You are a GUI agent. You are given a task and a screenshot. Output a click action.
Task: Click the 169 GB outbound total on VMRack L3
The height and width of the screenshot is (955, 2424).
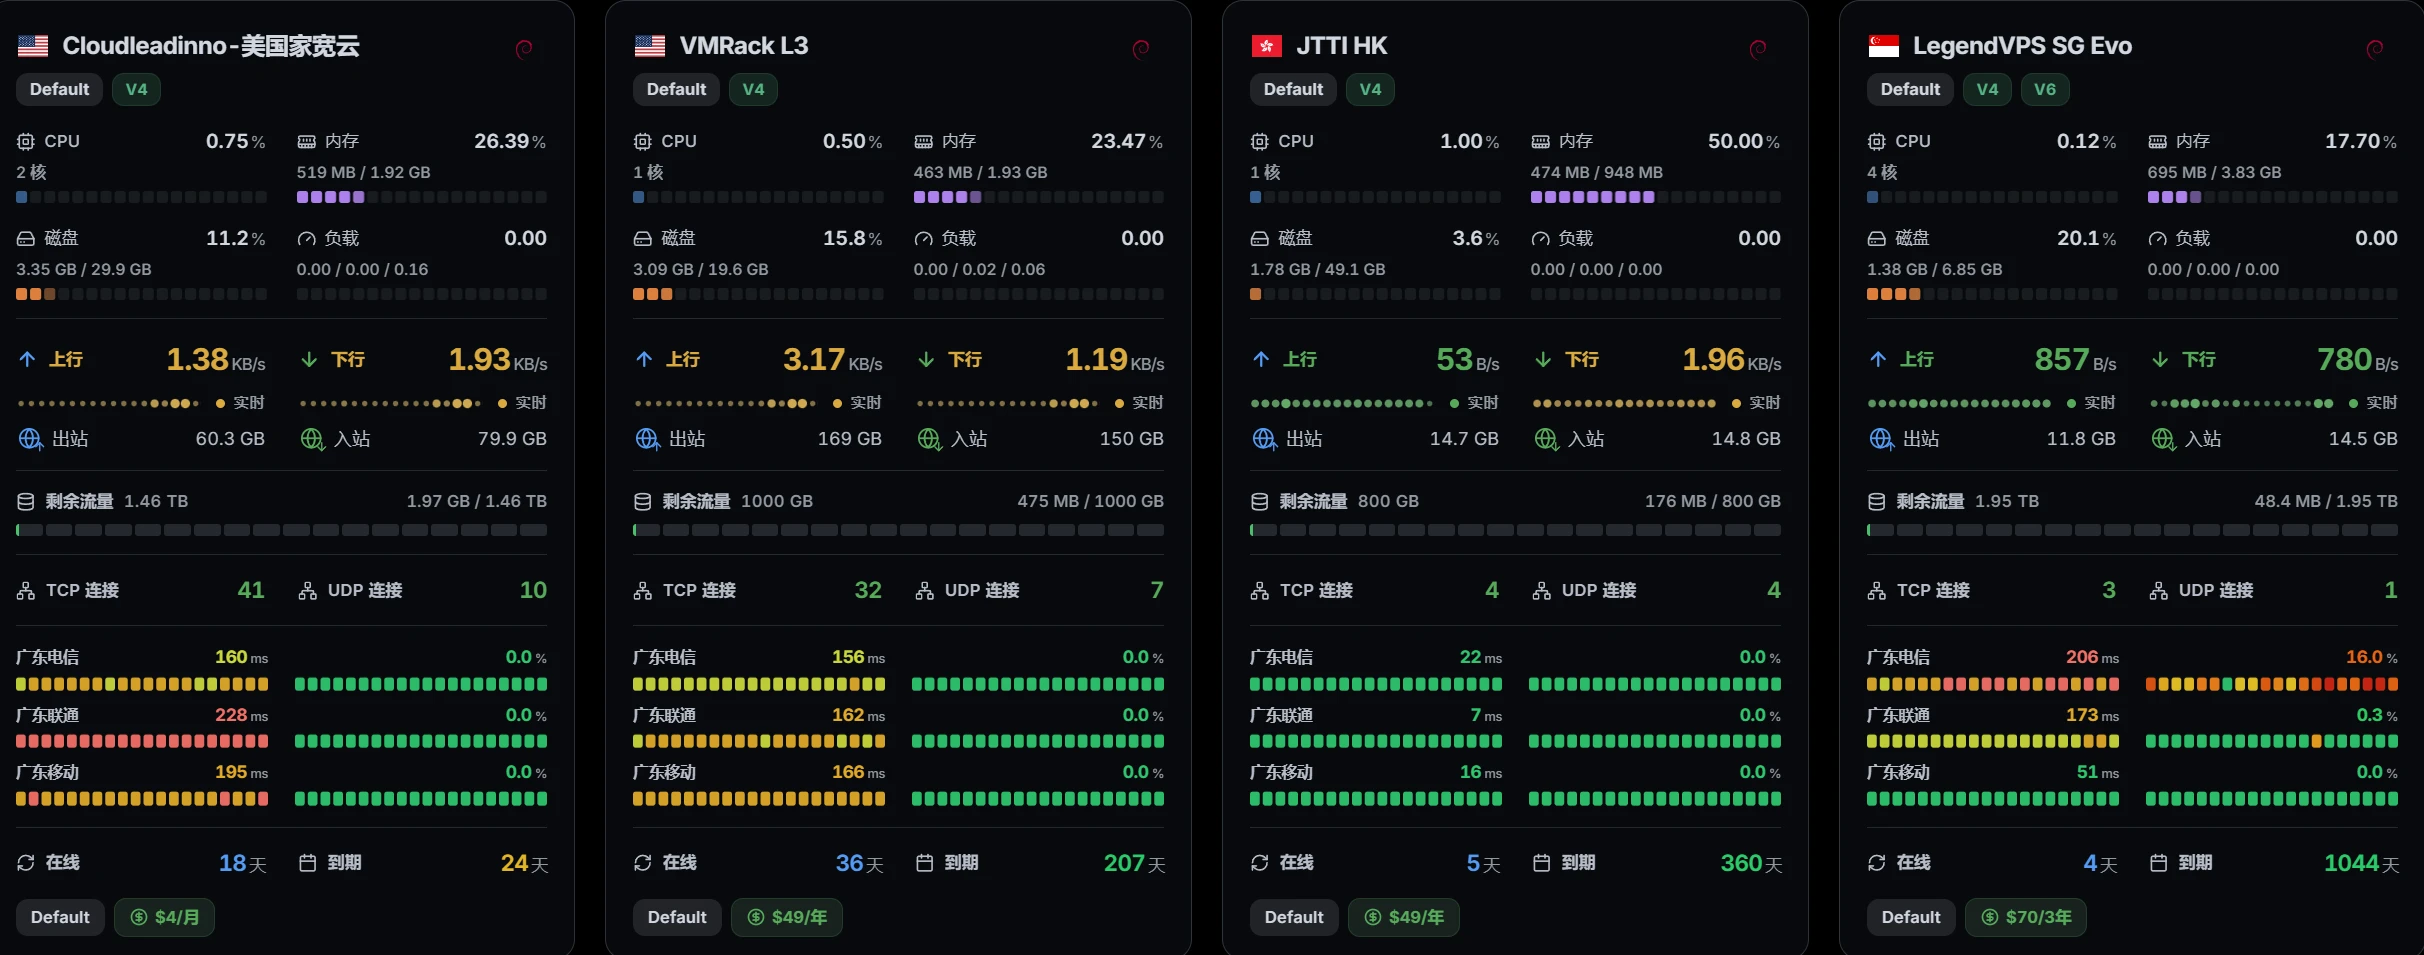tap(850, 439)
